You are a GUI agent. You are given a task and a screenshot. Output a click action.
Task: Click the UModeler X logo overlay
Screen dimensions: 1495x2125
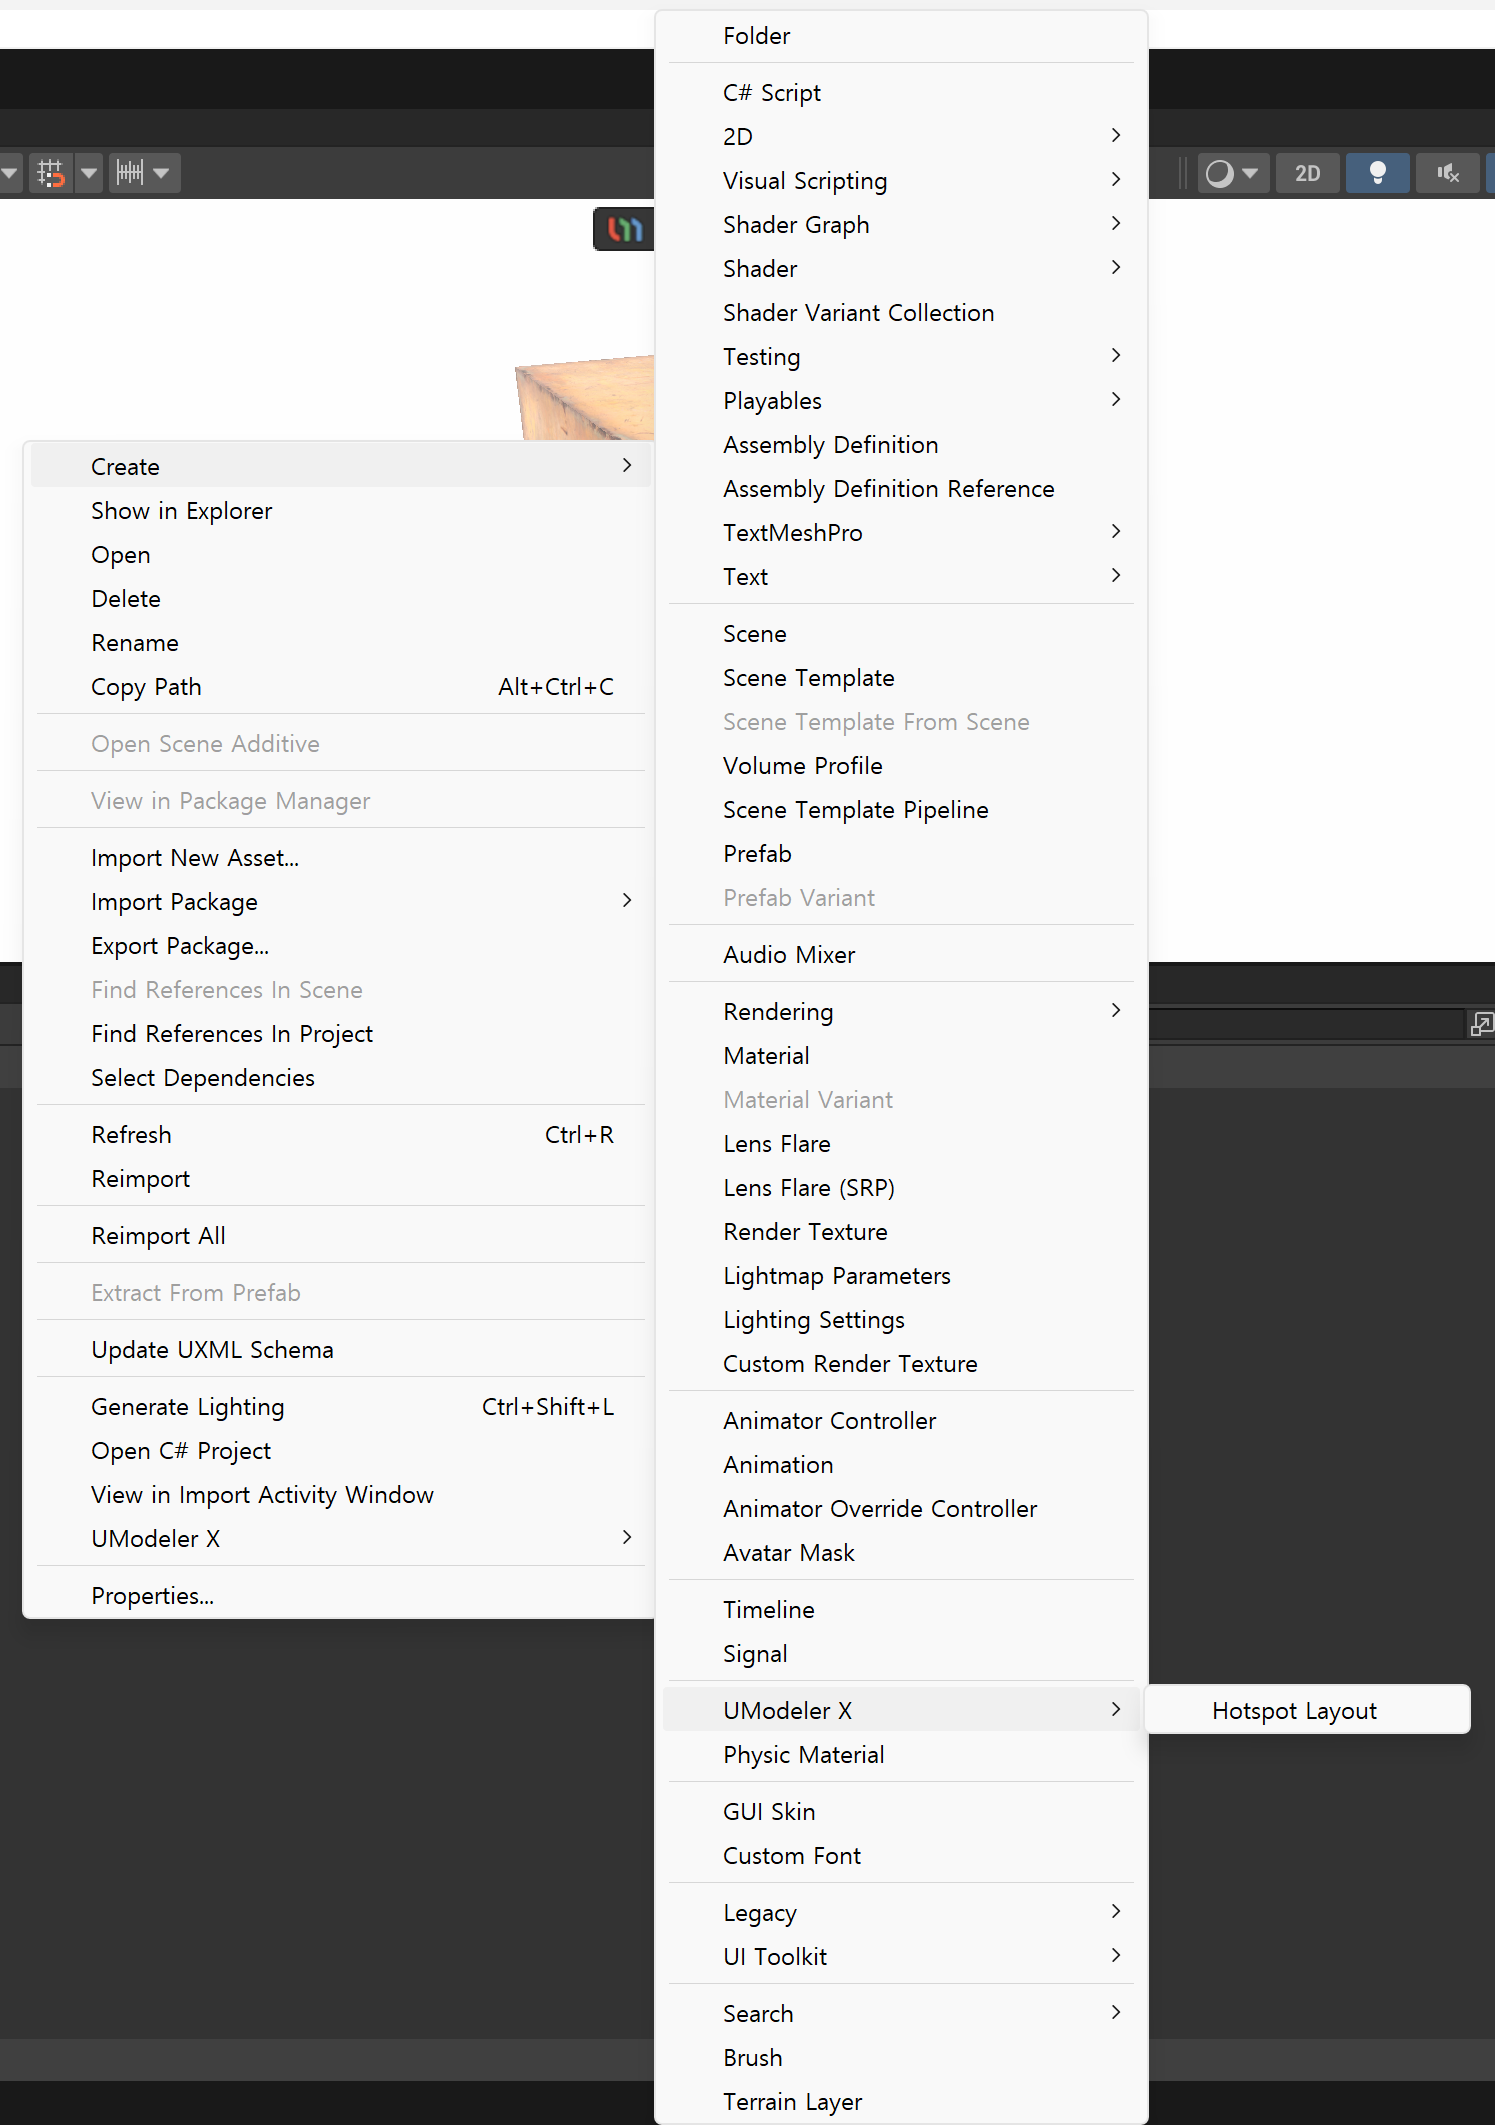[x=624, y=229]
